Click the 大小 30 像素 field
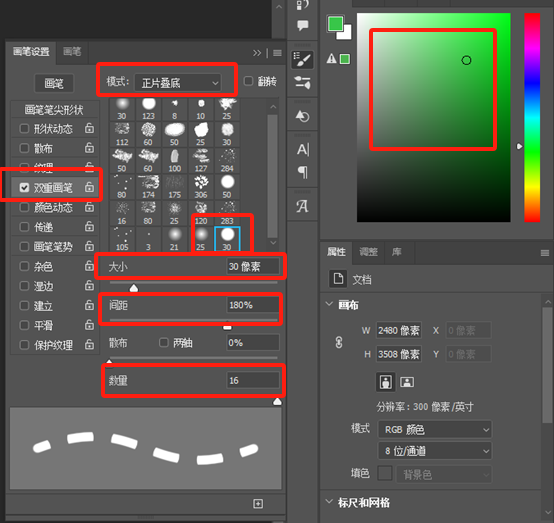The height and width of the screenshot is (523, 554). pos(253,266)
